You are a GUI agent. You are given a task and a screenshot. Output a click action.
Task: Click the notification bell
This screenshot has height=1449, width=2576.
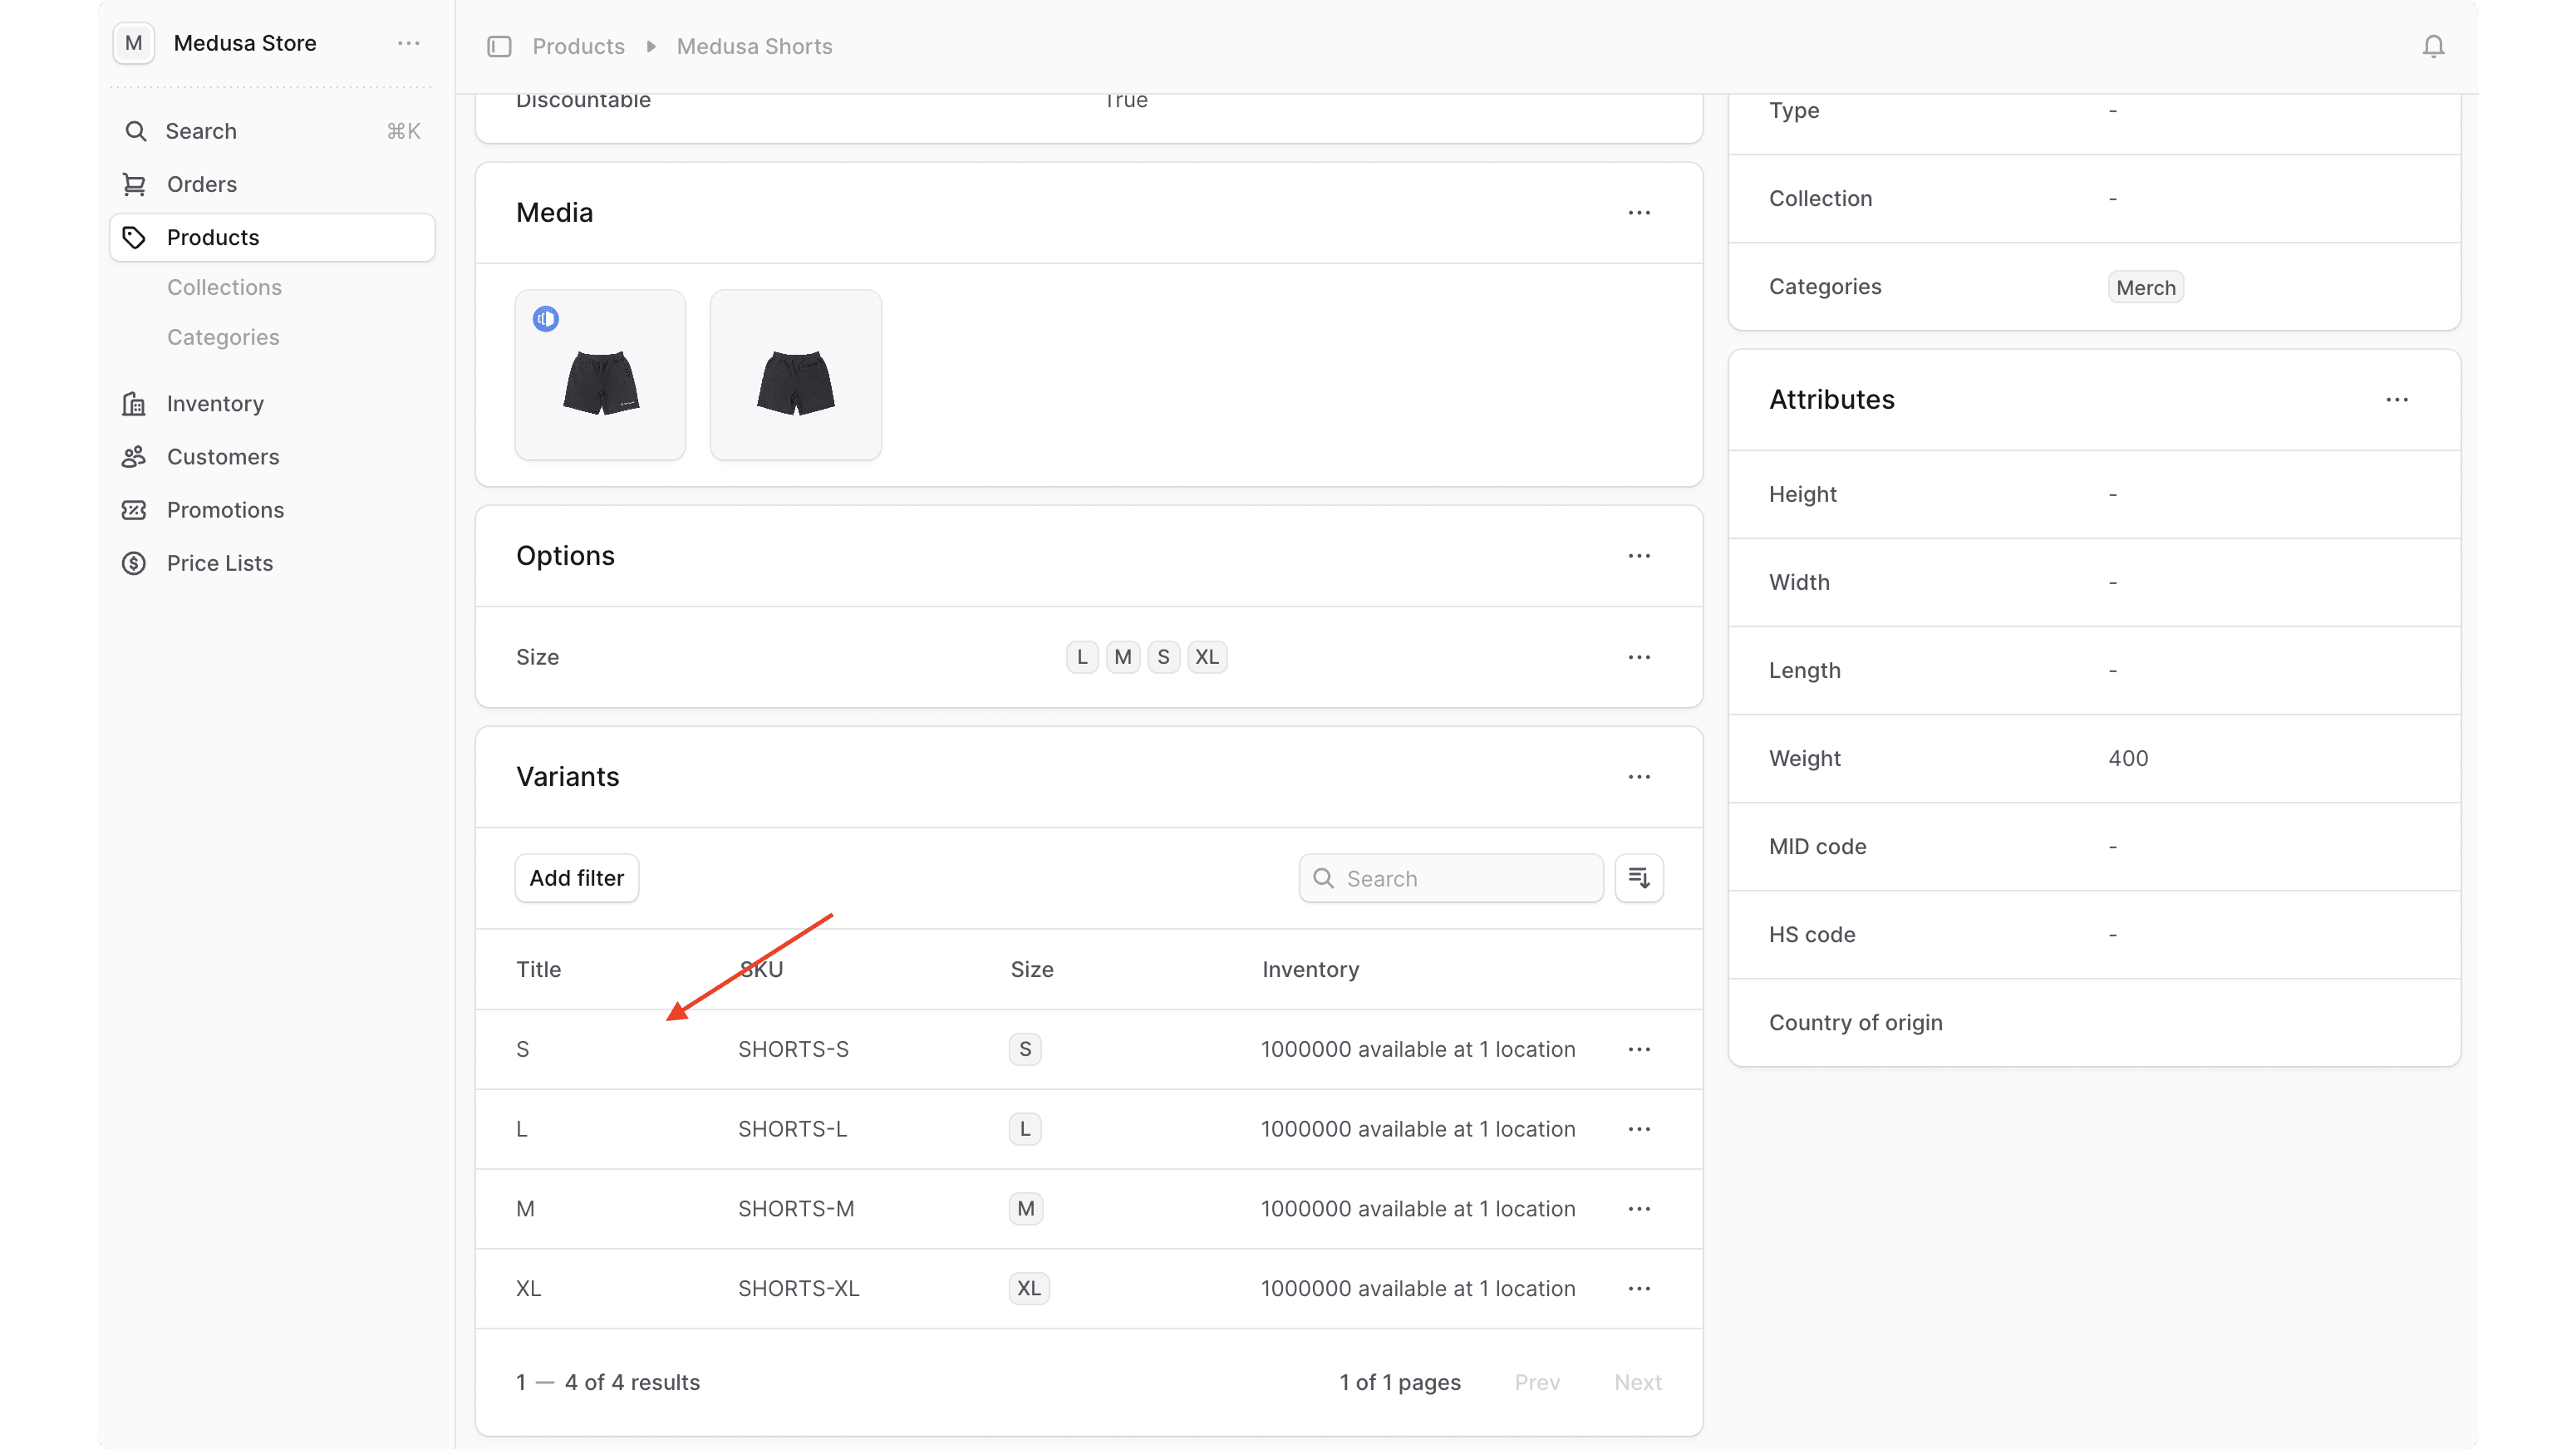click(x=2432, y=46)
